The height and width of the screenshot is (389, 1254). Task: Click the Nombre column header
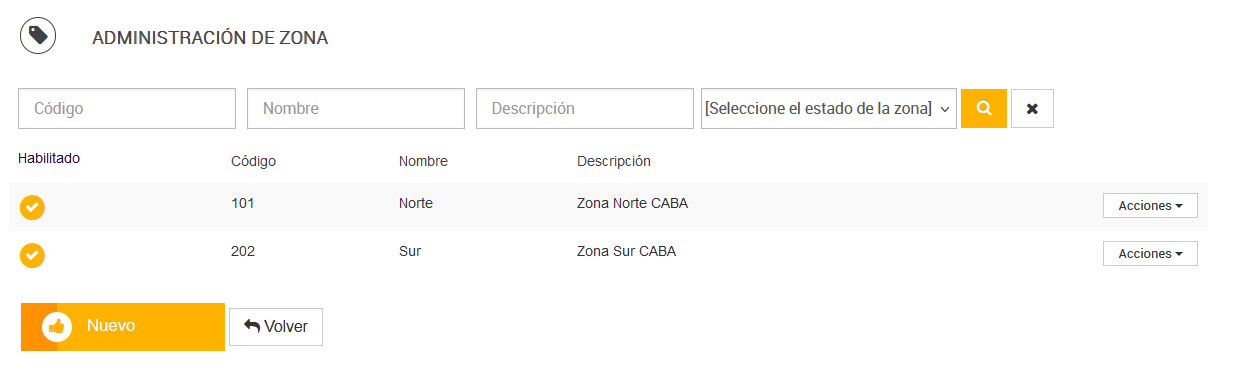point(423,161)
